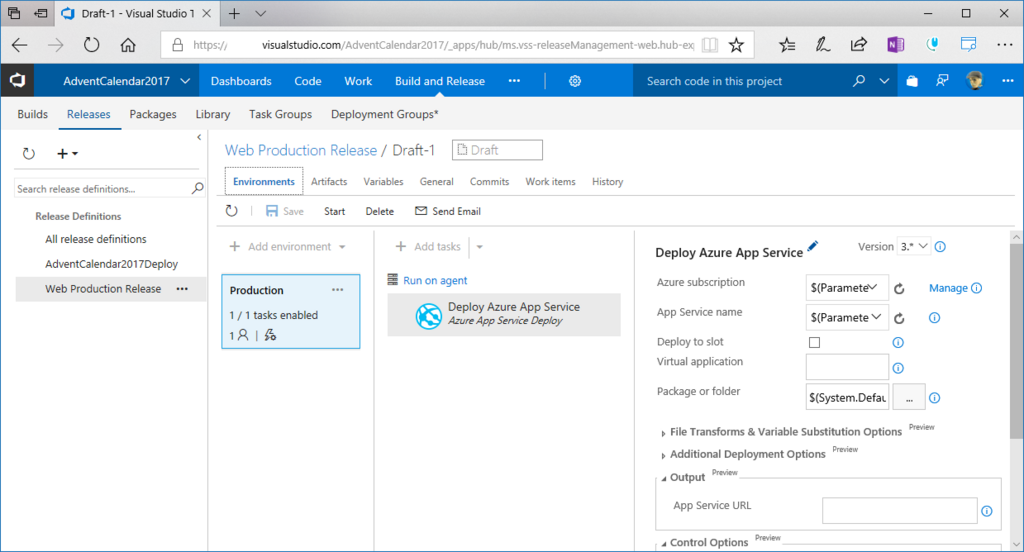The width and height of the screenshot is (1024, 552).
Task: Click the browser Share icon
Action: pyautogui.click(x=858, y=44)
